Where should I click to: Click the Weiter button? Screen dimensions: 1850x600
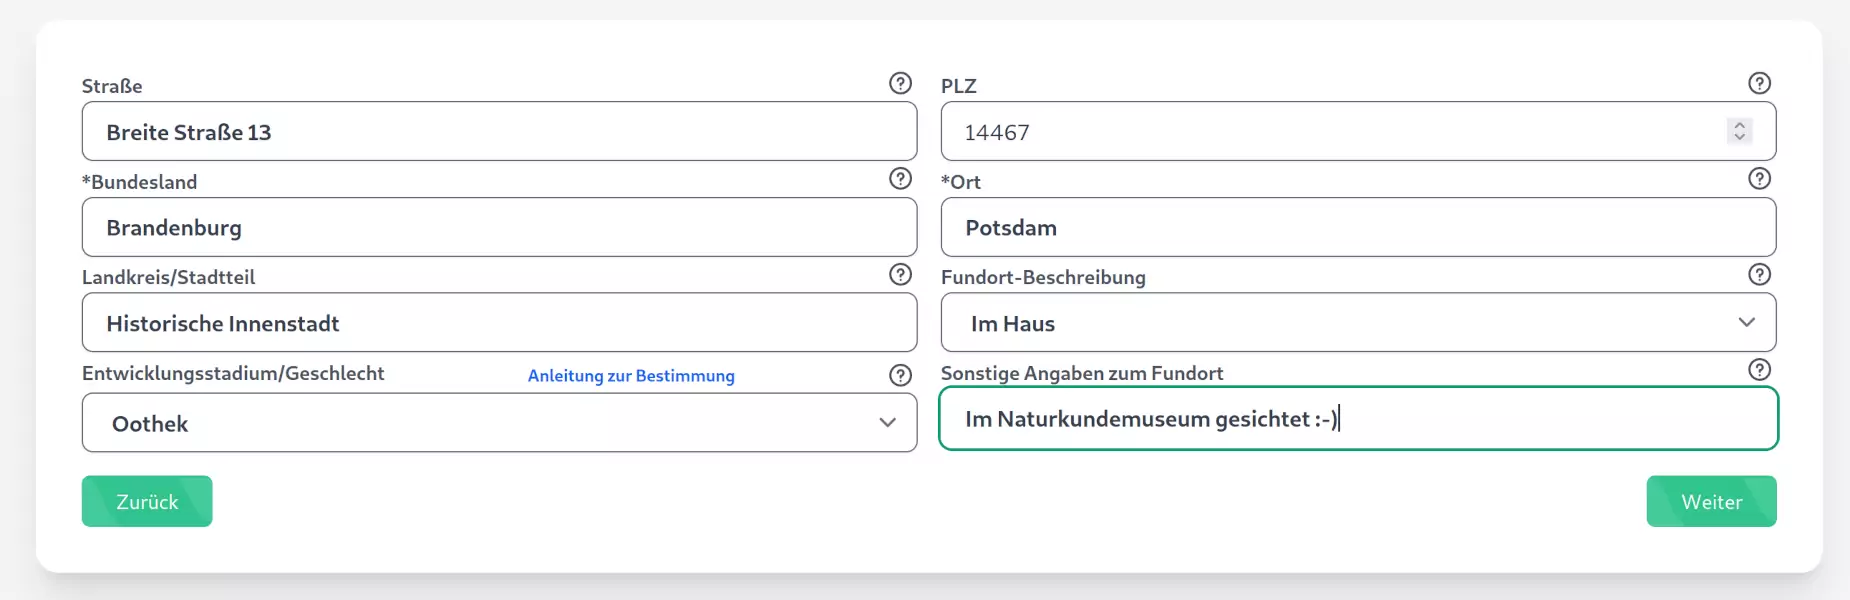click(x=1711, y=501)
